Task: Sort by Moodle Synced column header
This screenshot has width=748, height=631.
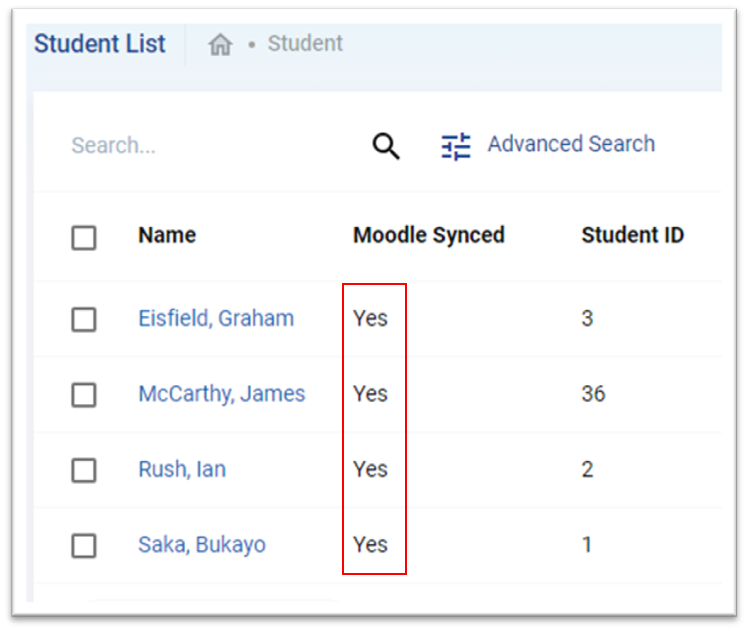Action: tap(428, 236)
